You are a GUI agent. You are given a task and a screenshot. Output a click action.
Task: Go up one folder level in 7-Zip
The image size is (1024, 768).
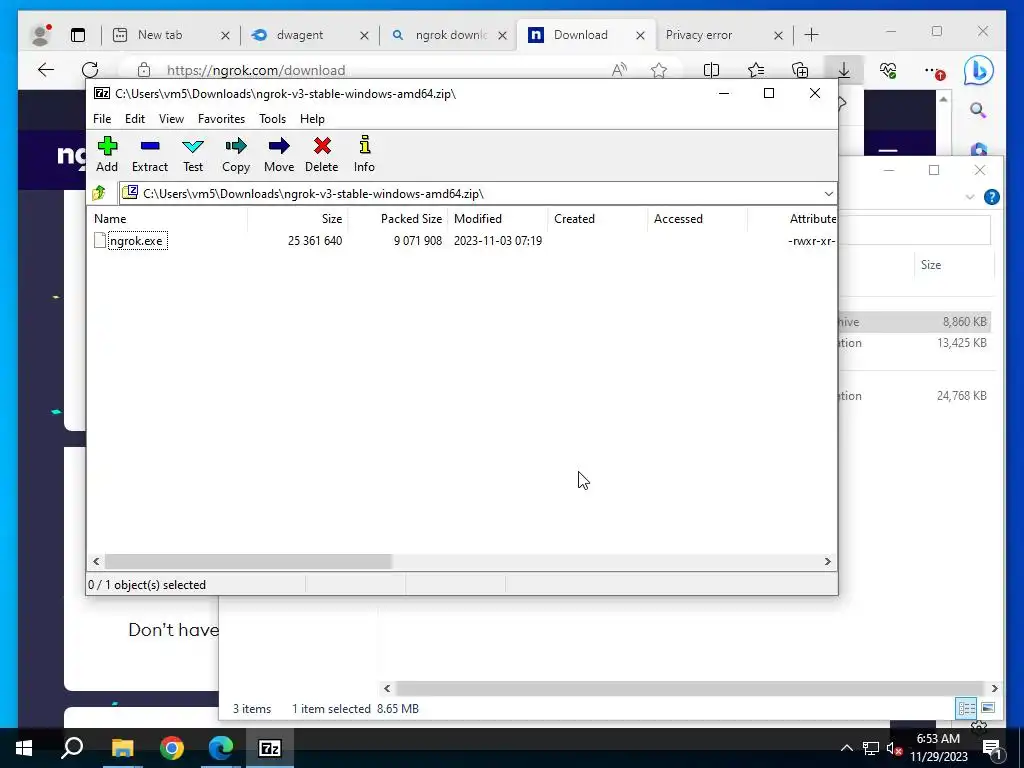(99, 193)
